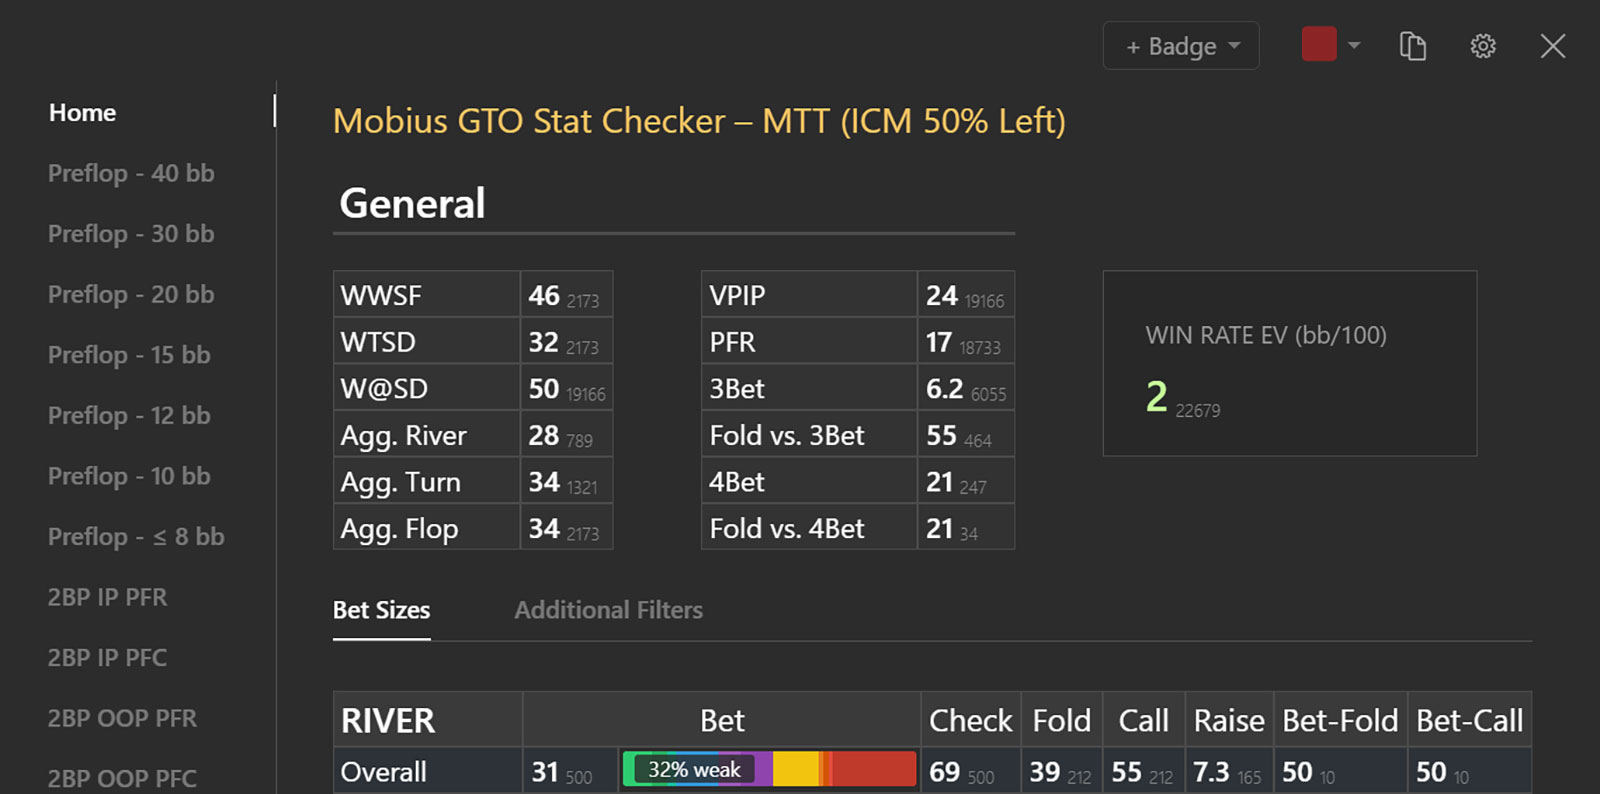Select Preflop - 20 bb section
This screenshot has height=794, width=1600.
click(131, 295)
